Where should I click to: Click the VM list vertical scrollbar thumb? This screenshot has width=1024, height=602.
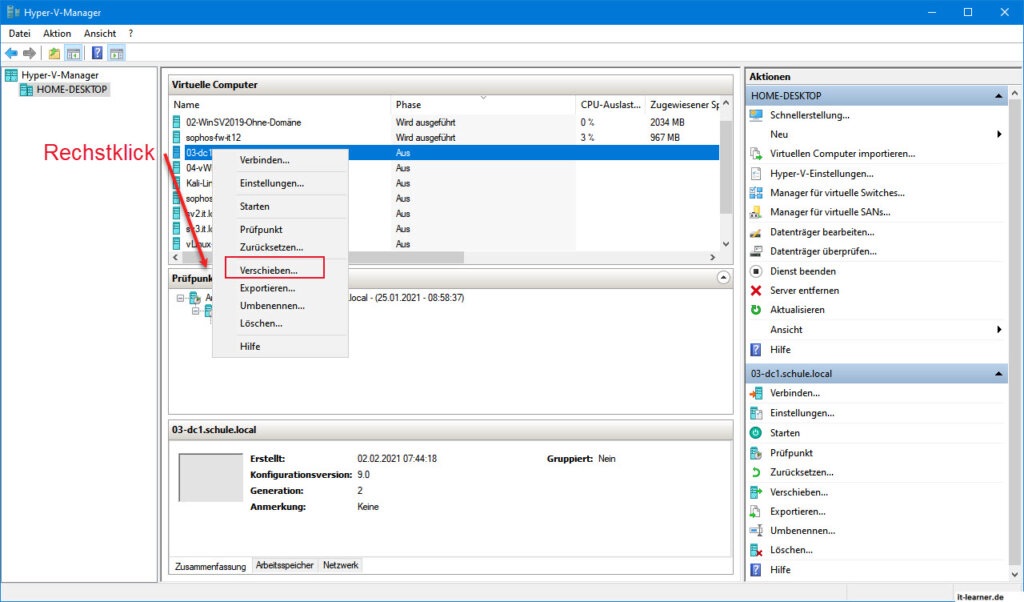click(726, 166)
